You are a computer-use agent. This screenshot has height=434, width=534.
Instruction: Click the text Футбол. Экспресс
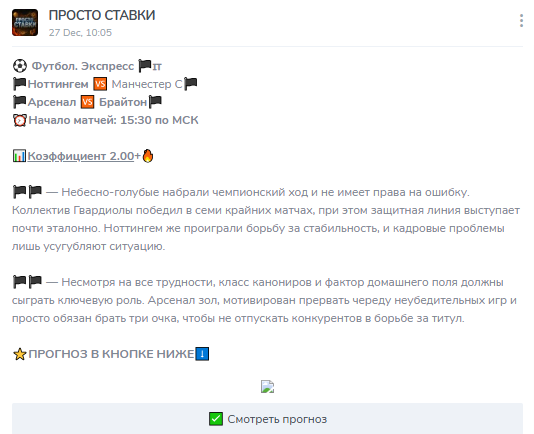pos(83,66)
